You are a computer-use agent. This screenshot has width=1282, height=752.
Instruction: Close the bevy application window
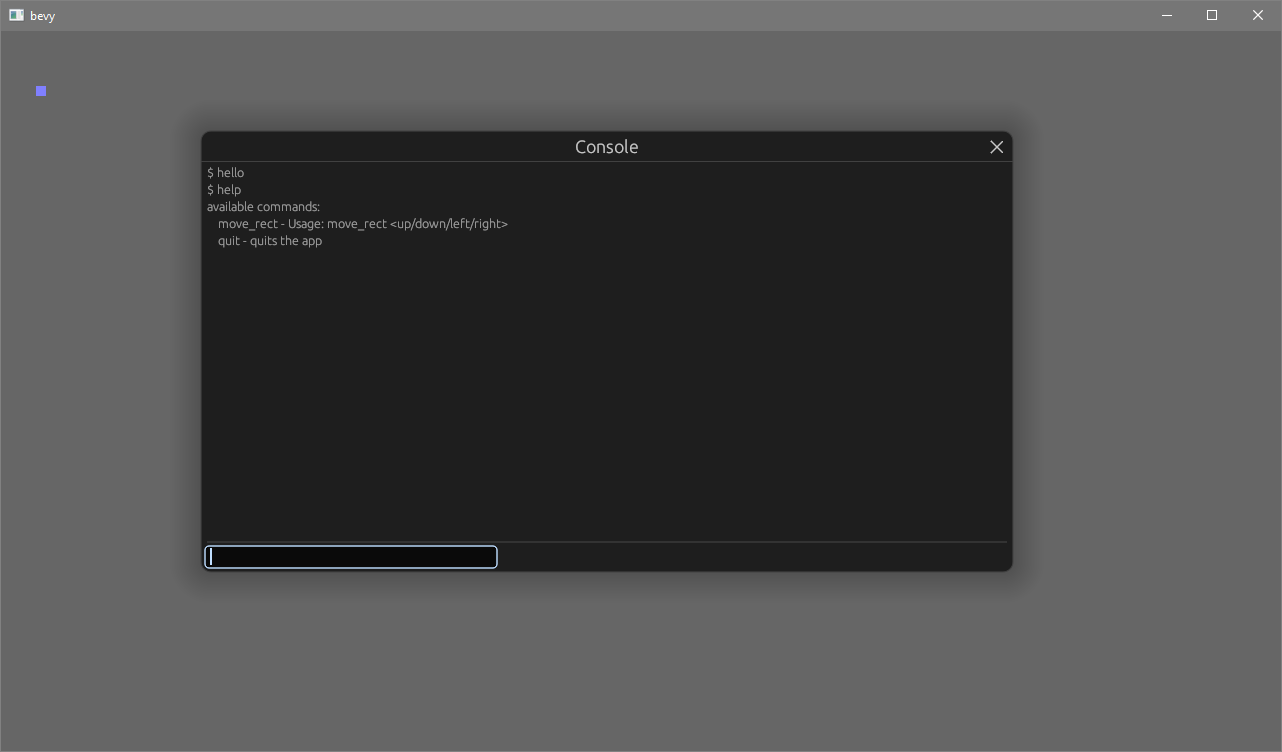[x=1258, y=15]
